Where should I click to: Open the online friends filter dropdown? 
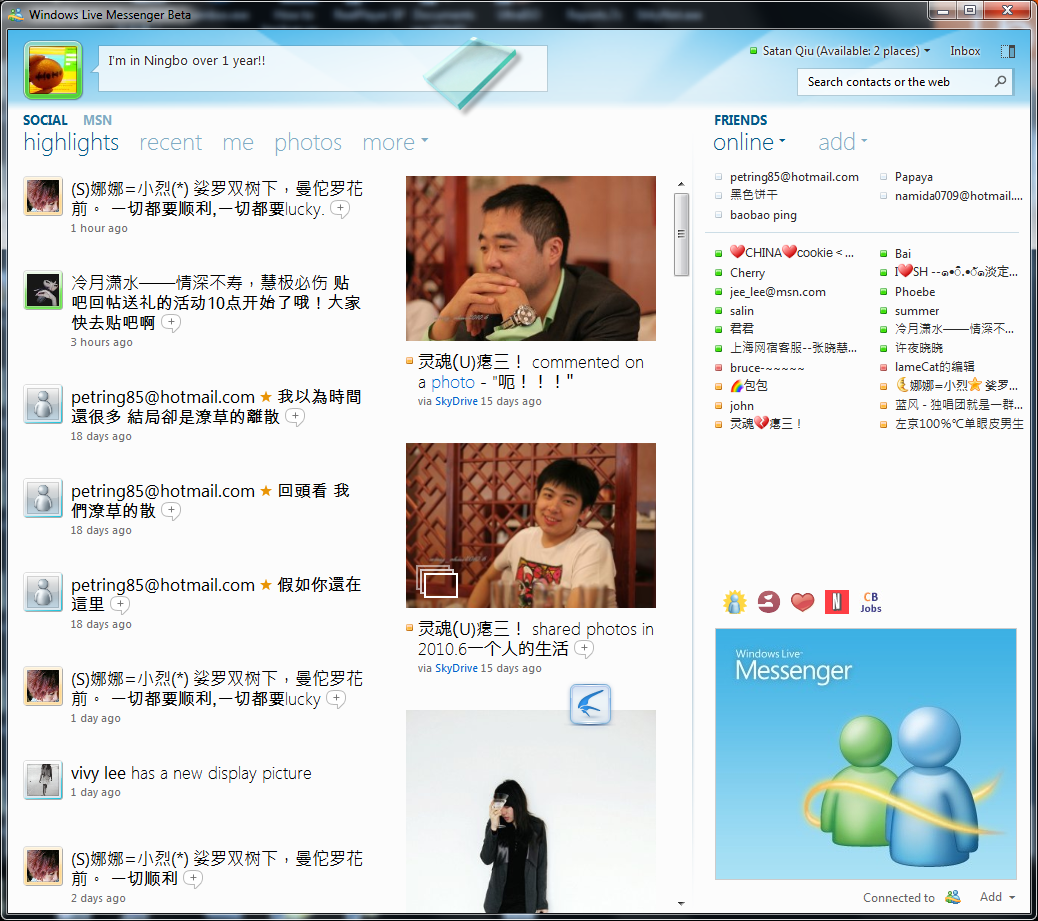749,142
